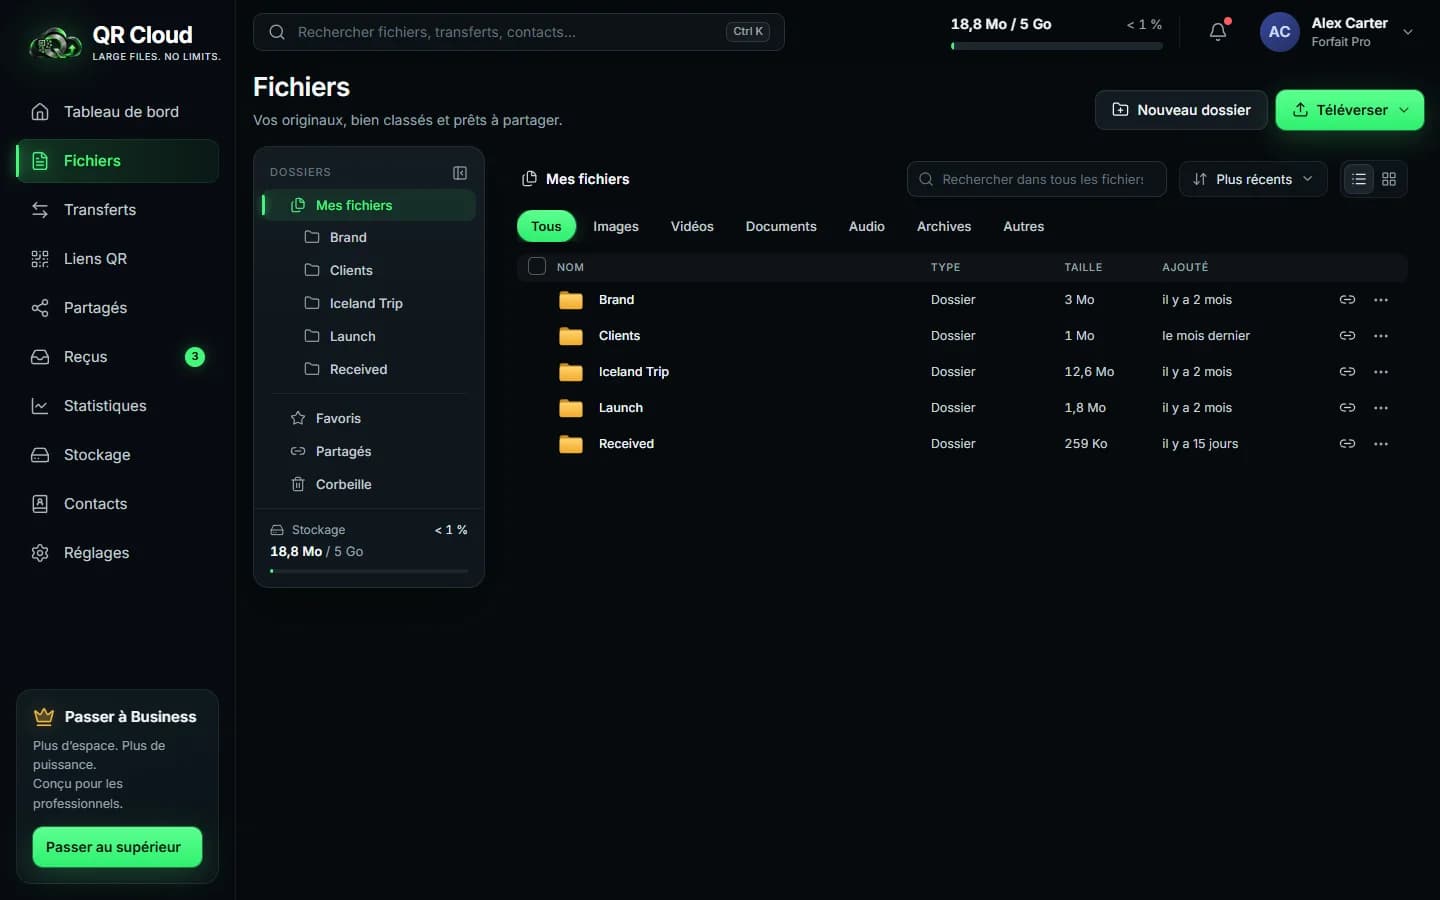Open more options for Received row
The image size is (1440, 900).
coord(1381,444)
